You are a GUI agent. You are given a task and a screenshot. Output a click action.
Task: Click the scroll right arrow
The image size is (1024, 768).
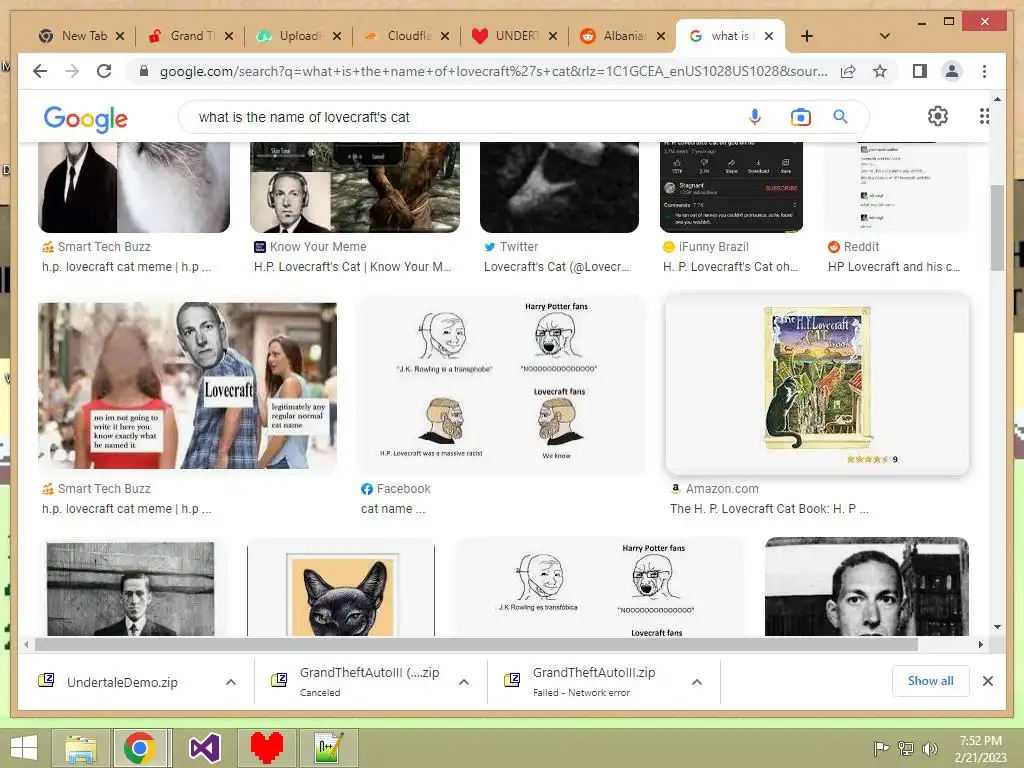click(x=980, y=645)
